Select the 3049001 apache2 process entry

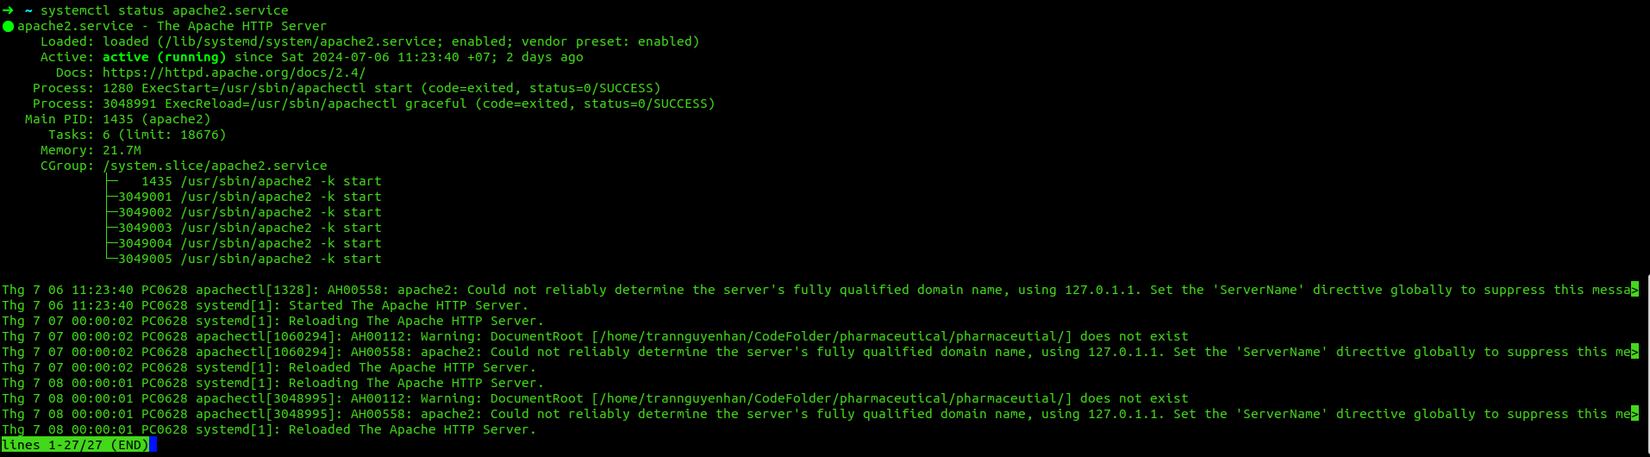[x=250, y=197]
